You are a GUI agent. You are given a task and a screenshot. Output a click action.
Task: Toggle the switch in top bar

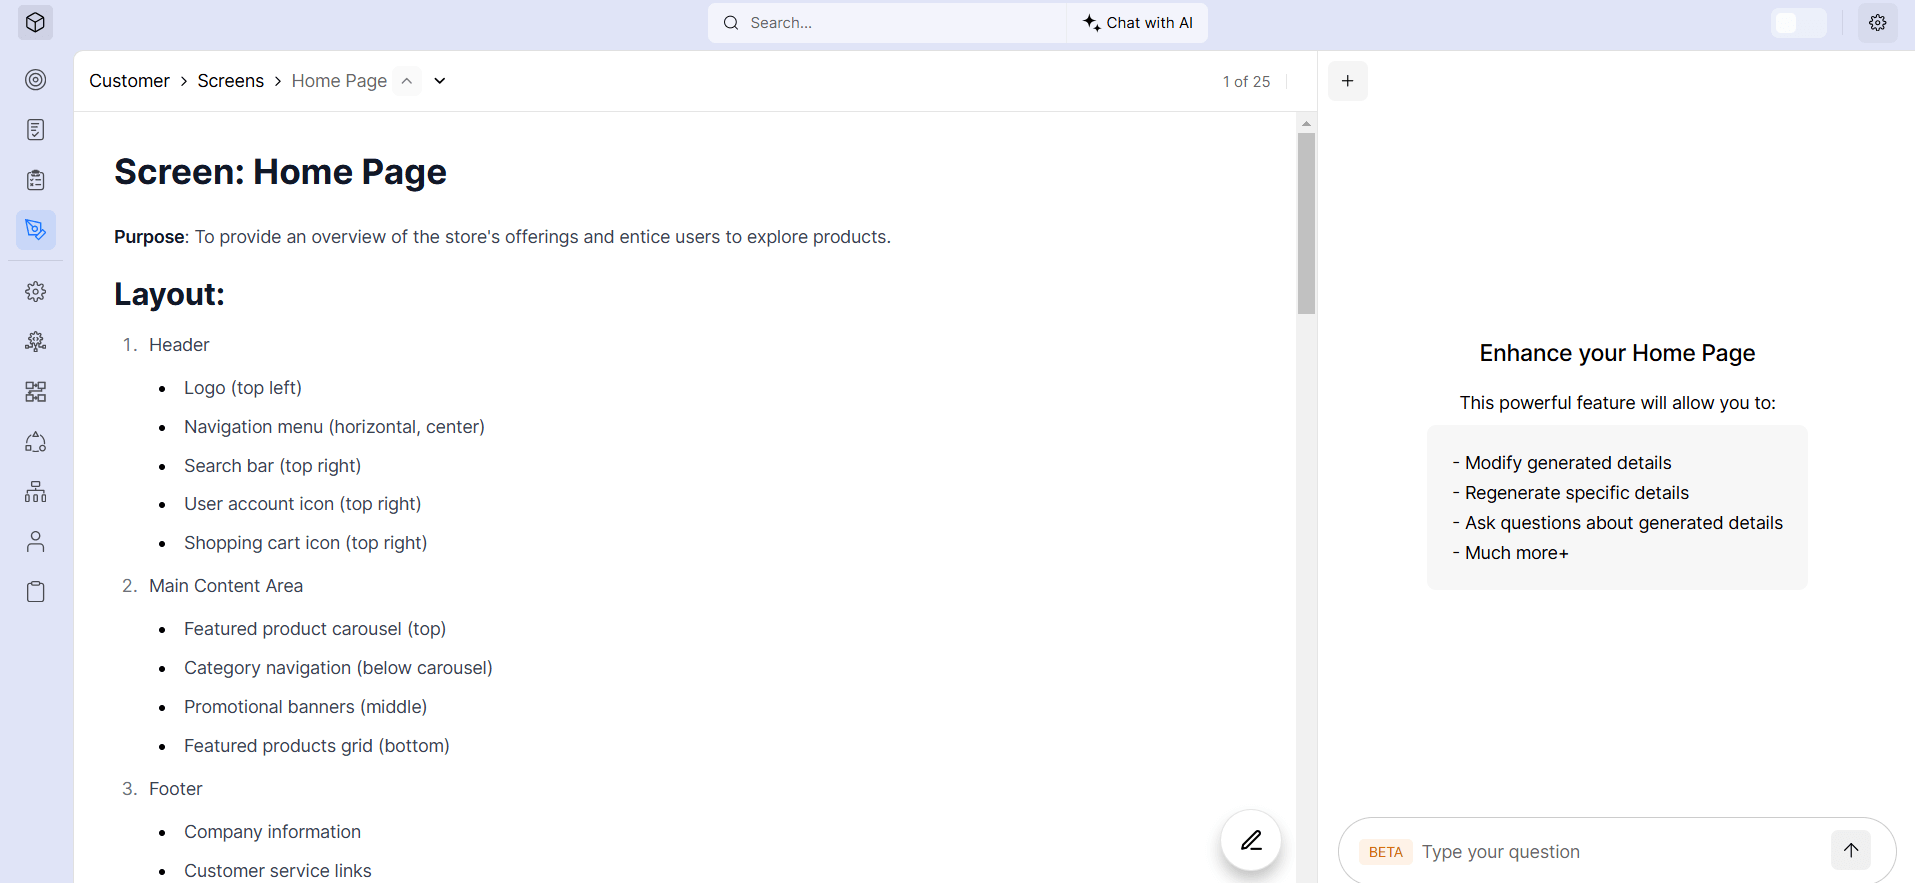point(1799,23)
